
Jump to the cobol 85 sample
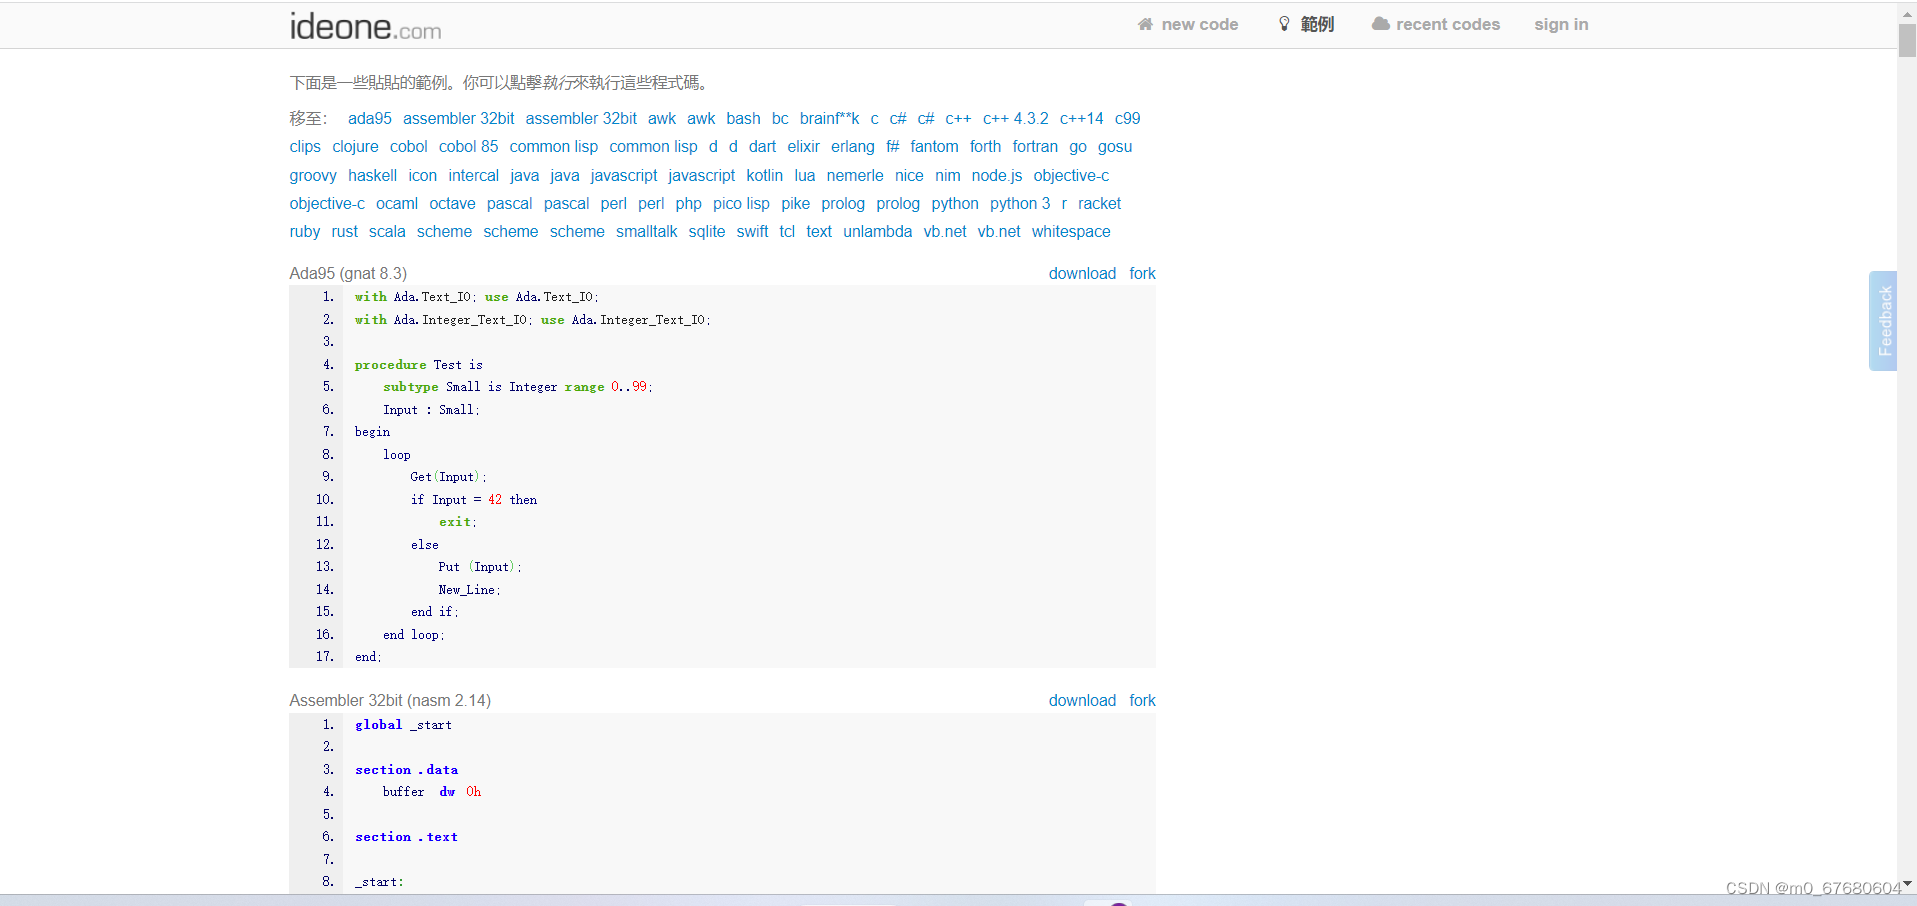pyautogui.click(x=468, y=146)
